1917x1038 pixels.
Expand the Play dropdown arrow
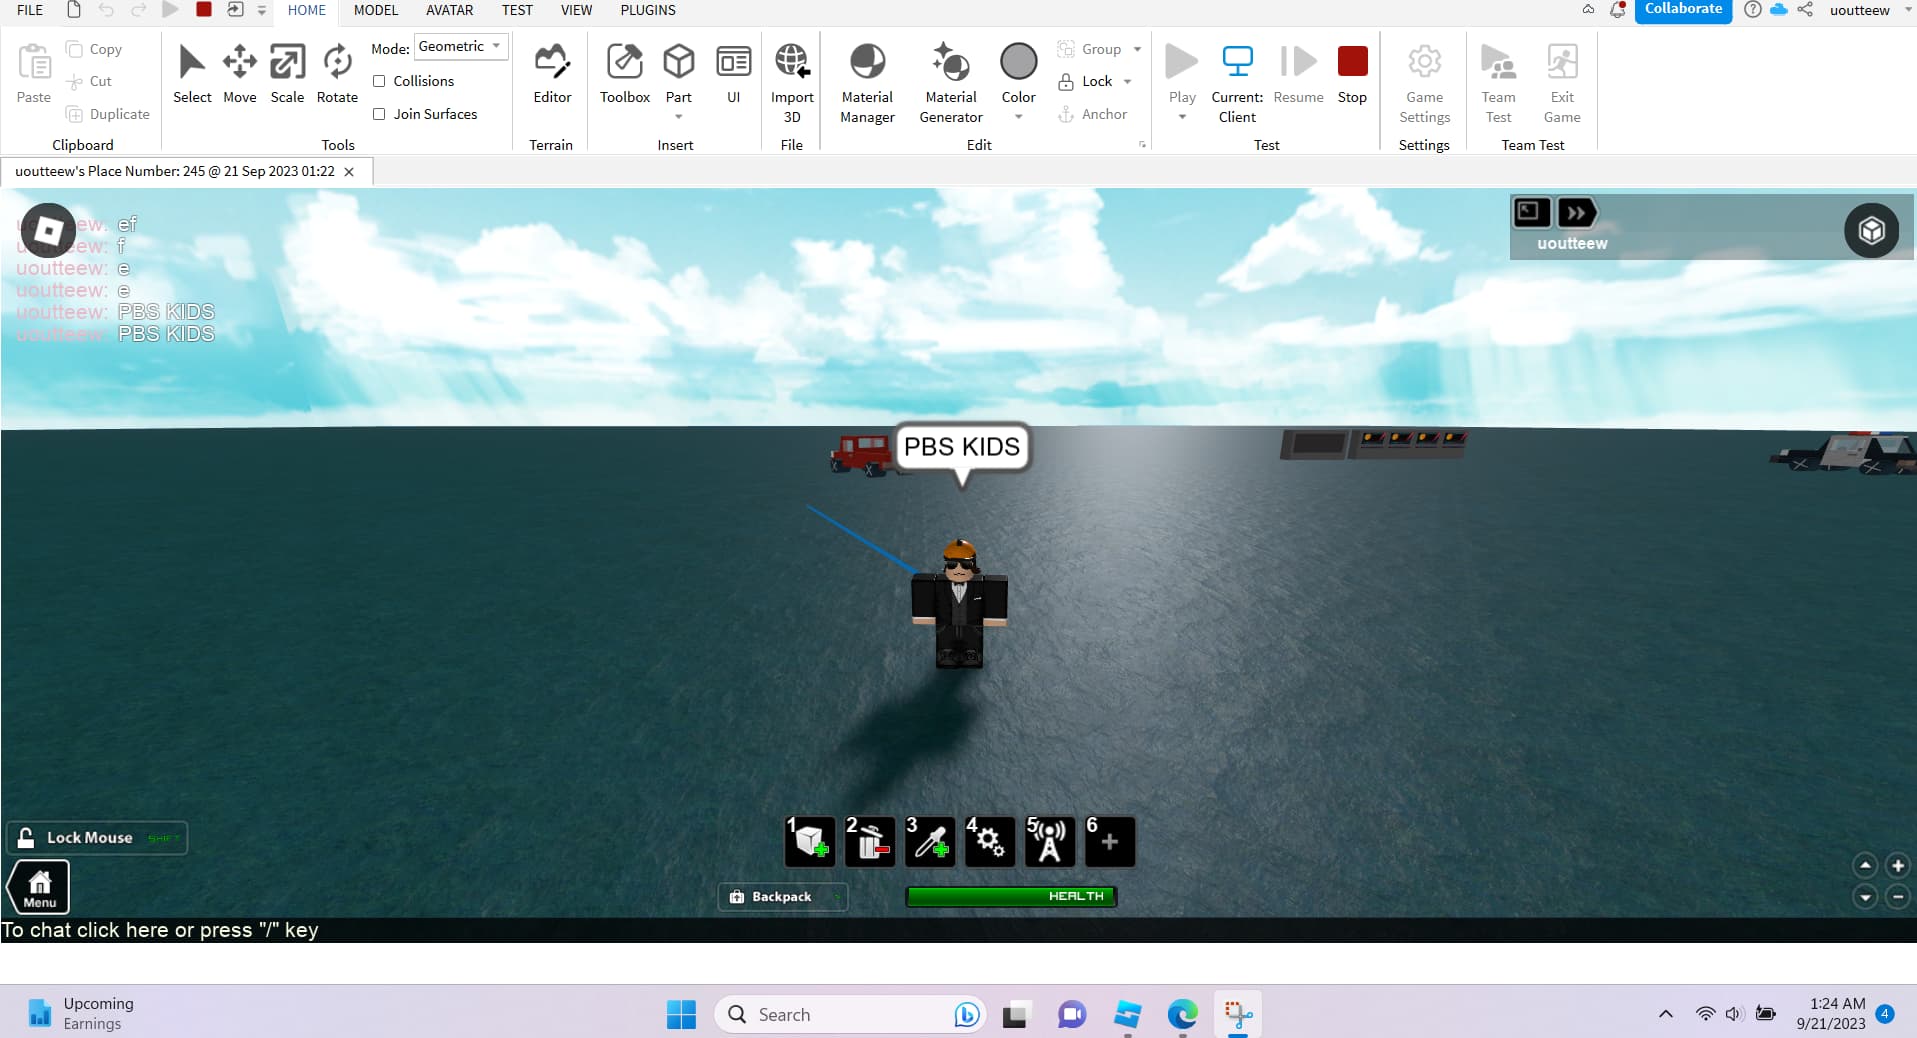(1182, 117)
